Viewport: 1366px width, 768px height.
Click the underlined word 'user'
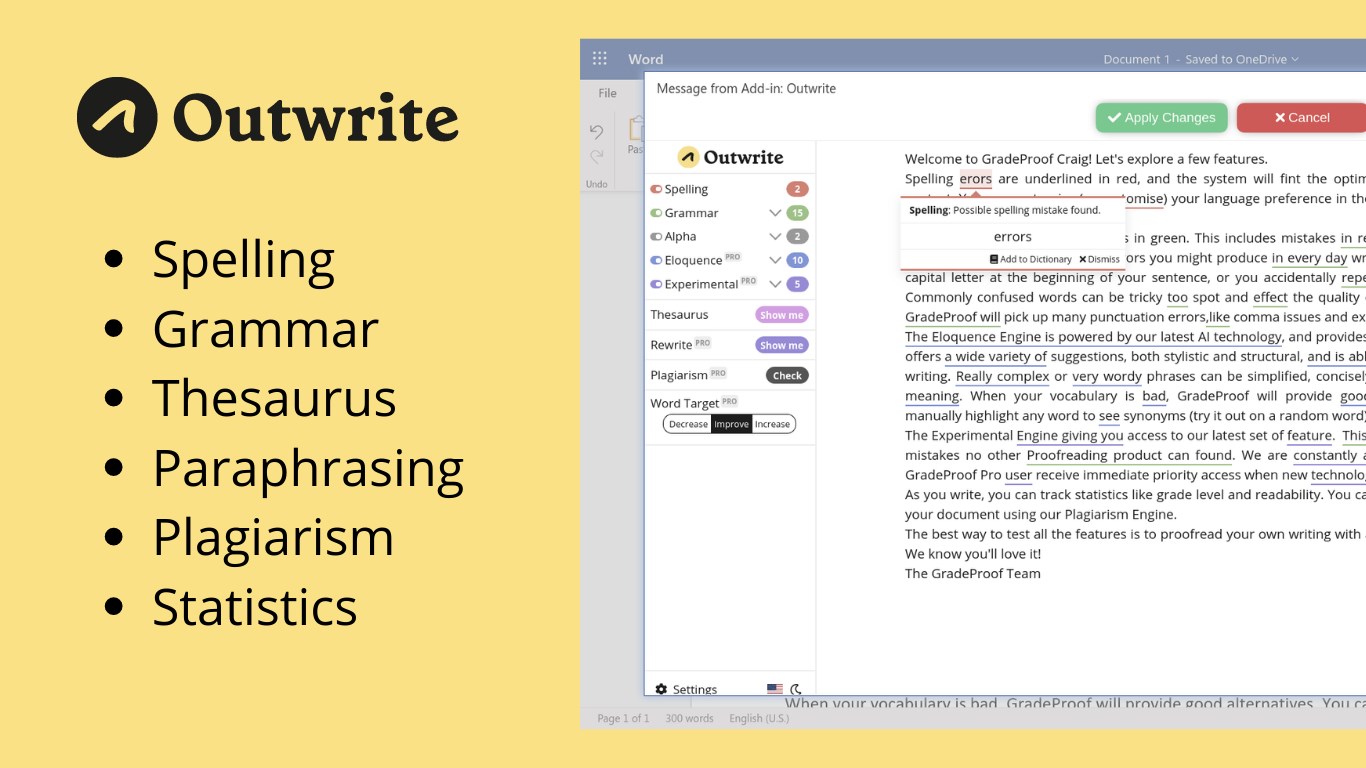click(x=1018, y=475)
